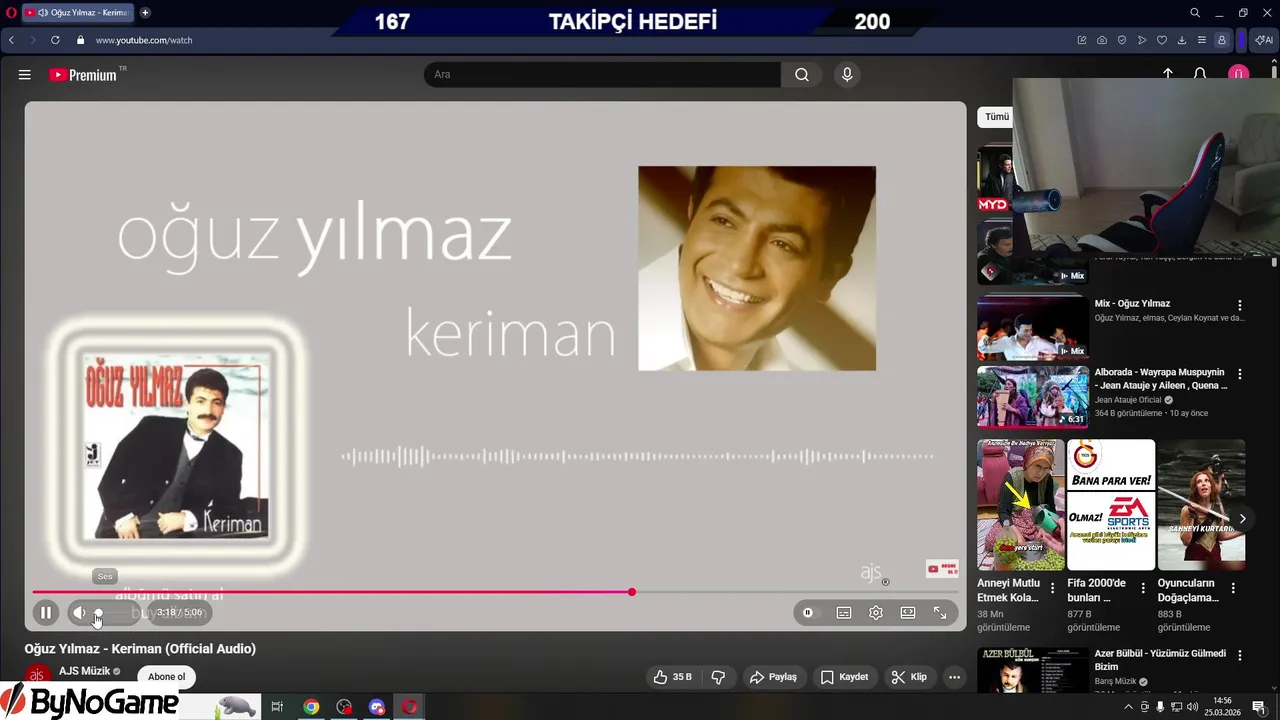Open the browser profile icon
This screenshot has width=1280, height=720.
1222,40
